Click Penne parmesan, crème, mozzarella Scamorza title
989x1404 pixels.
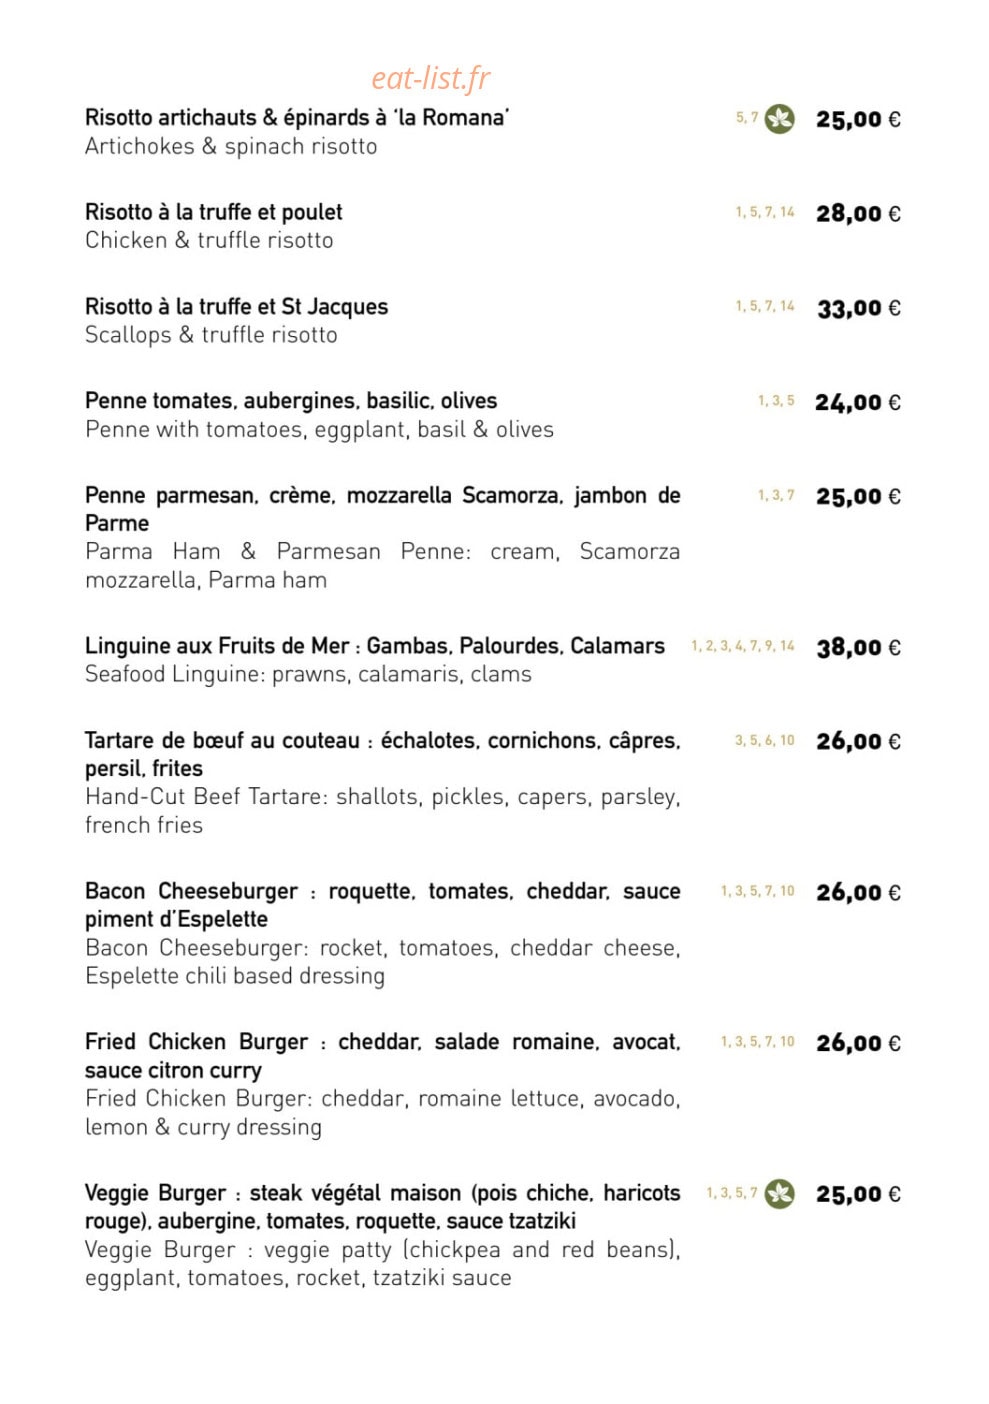click(382, 509)
